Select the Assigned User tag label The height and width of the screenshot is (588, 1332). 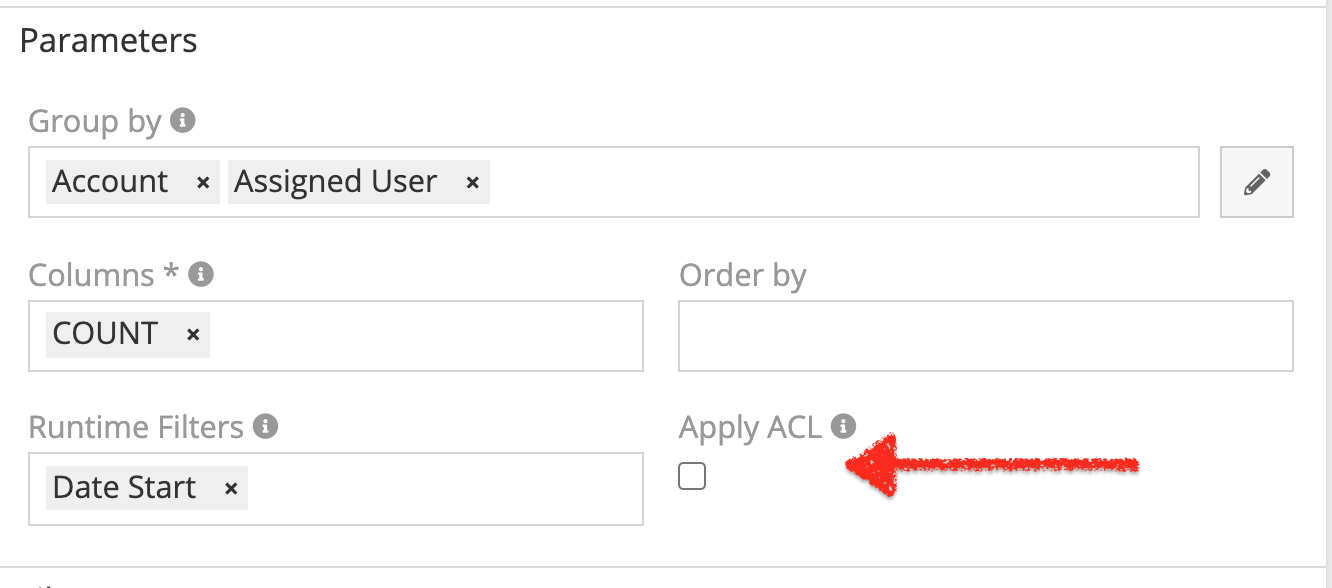(336, 182)
